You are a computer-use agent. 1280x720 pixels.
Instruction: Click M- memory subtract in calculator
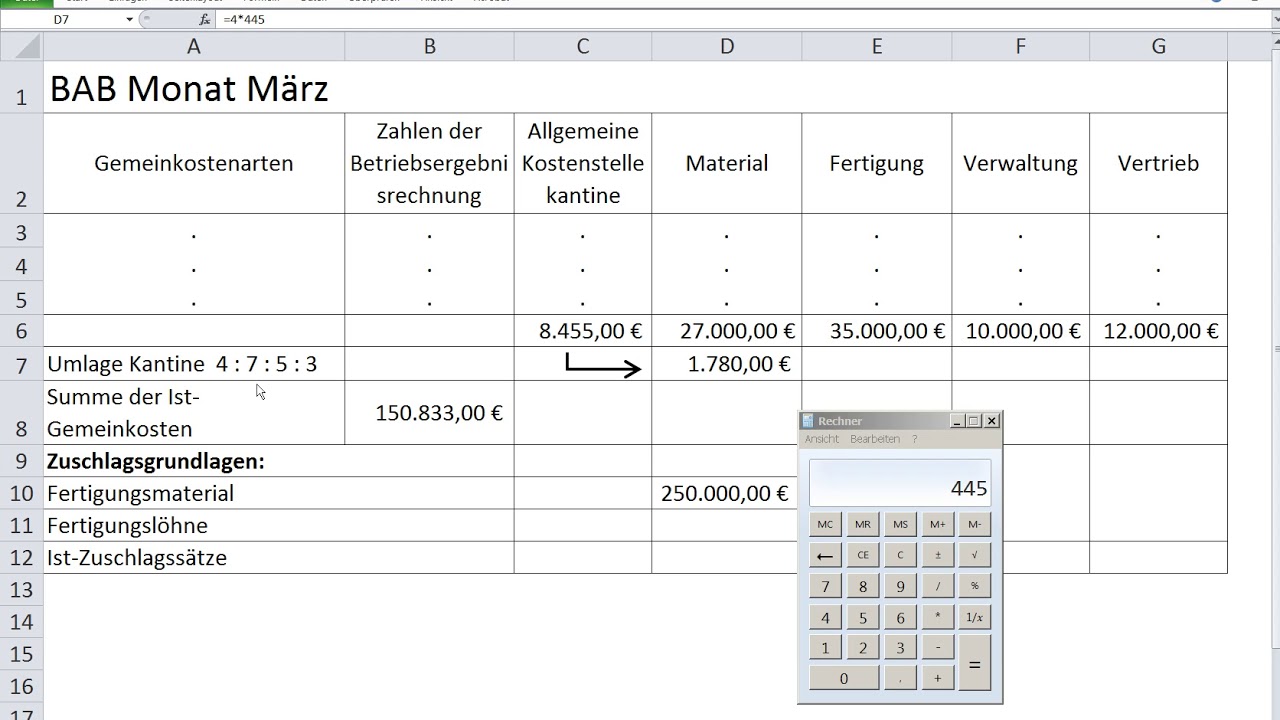tap(975, 524)
